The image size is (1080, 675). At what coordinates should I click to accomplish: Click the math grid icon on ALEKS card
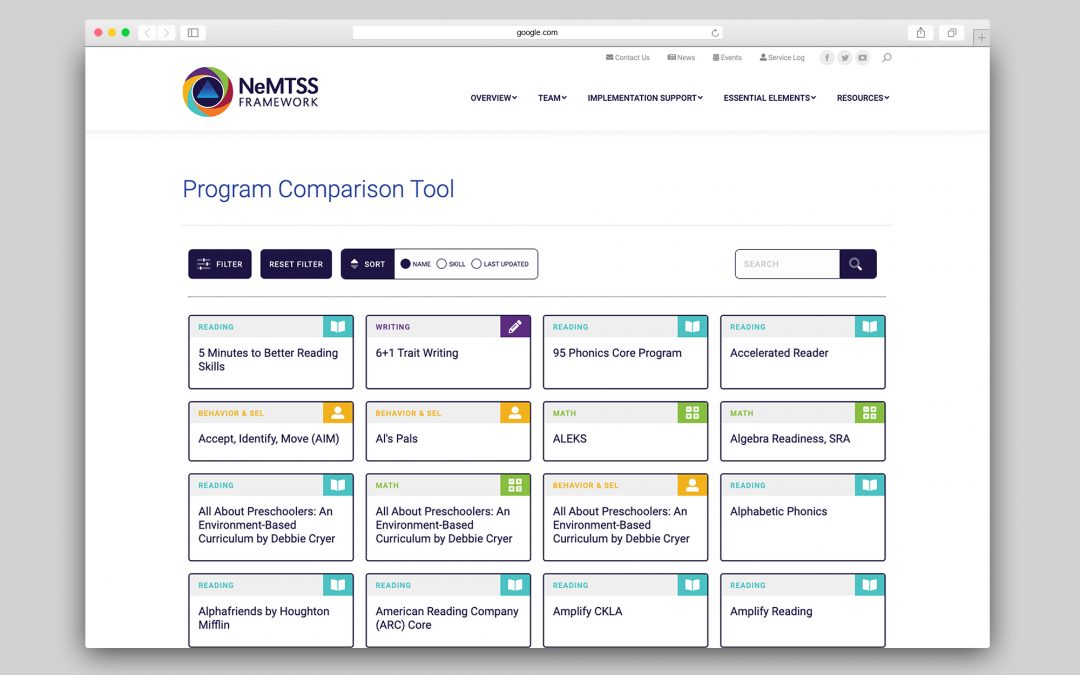click(x=692, y=413)
